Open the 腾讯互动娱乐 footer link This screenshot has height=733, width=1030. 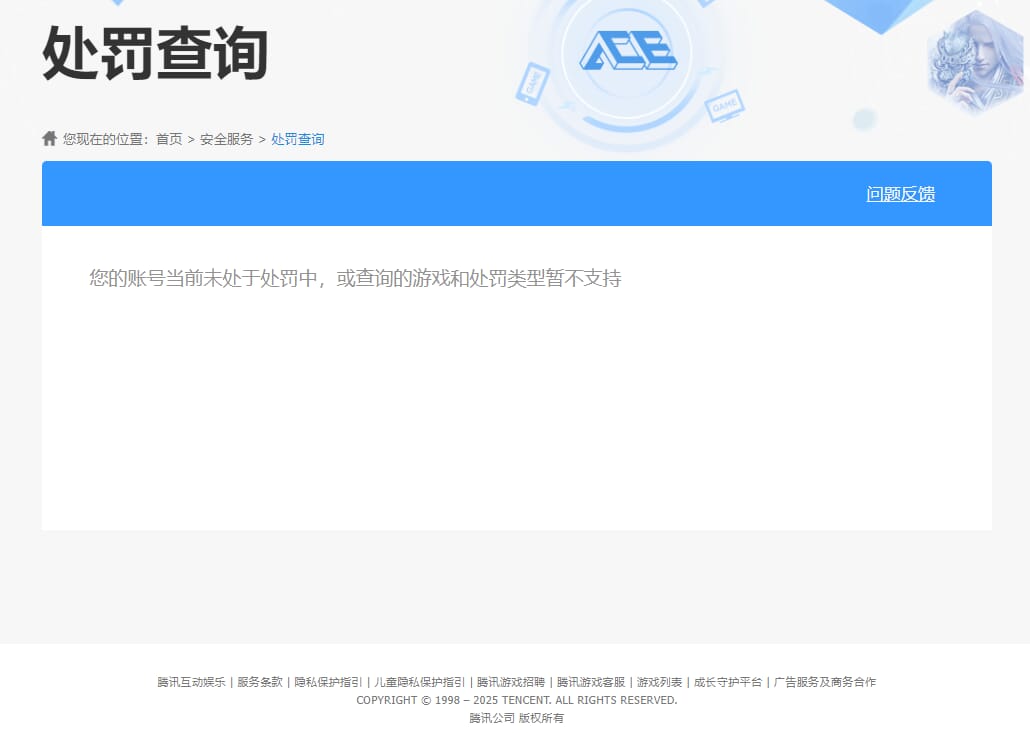tap(190, 681)
